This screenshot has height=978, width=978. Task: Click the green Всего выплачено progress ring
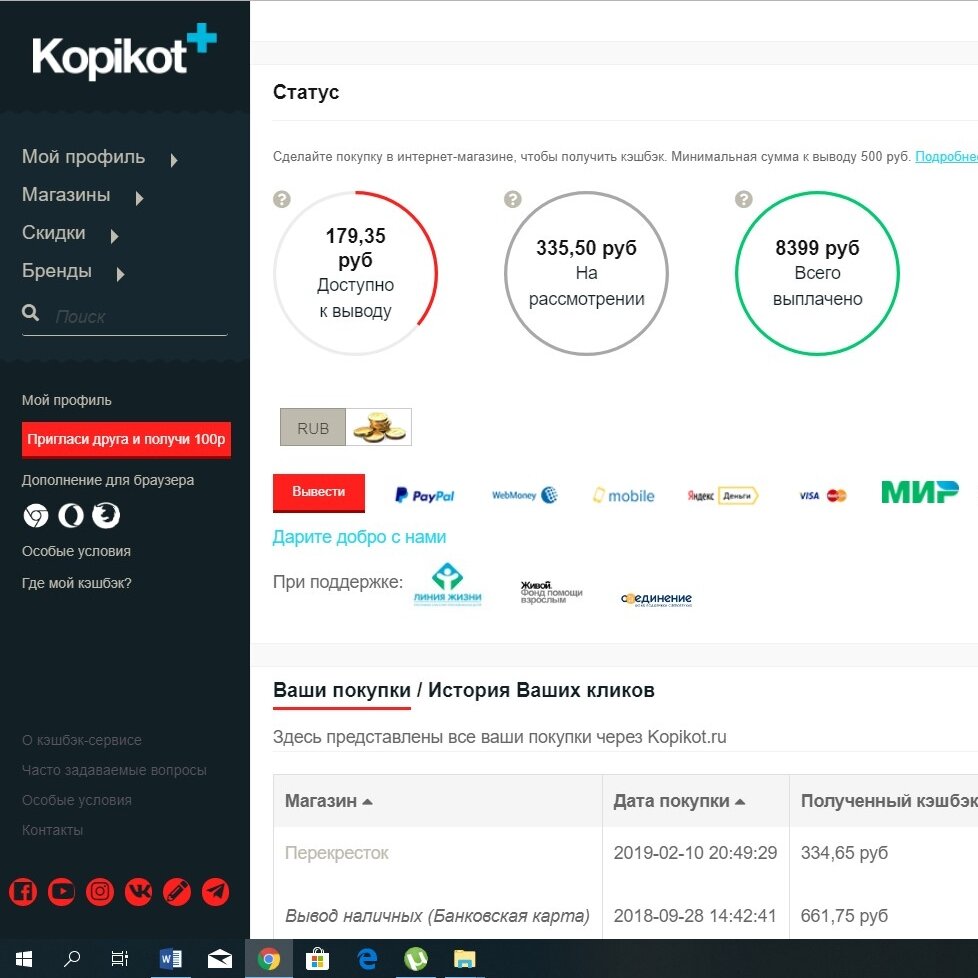pos(817,272)
